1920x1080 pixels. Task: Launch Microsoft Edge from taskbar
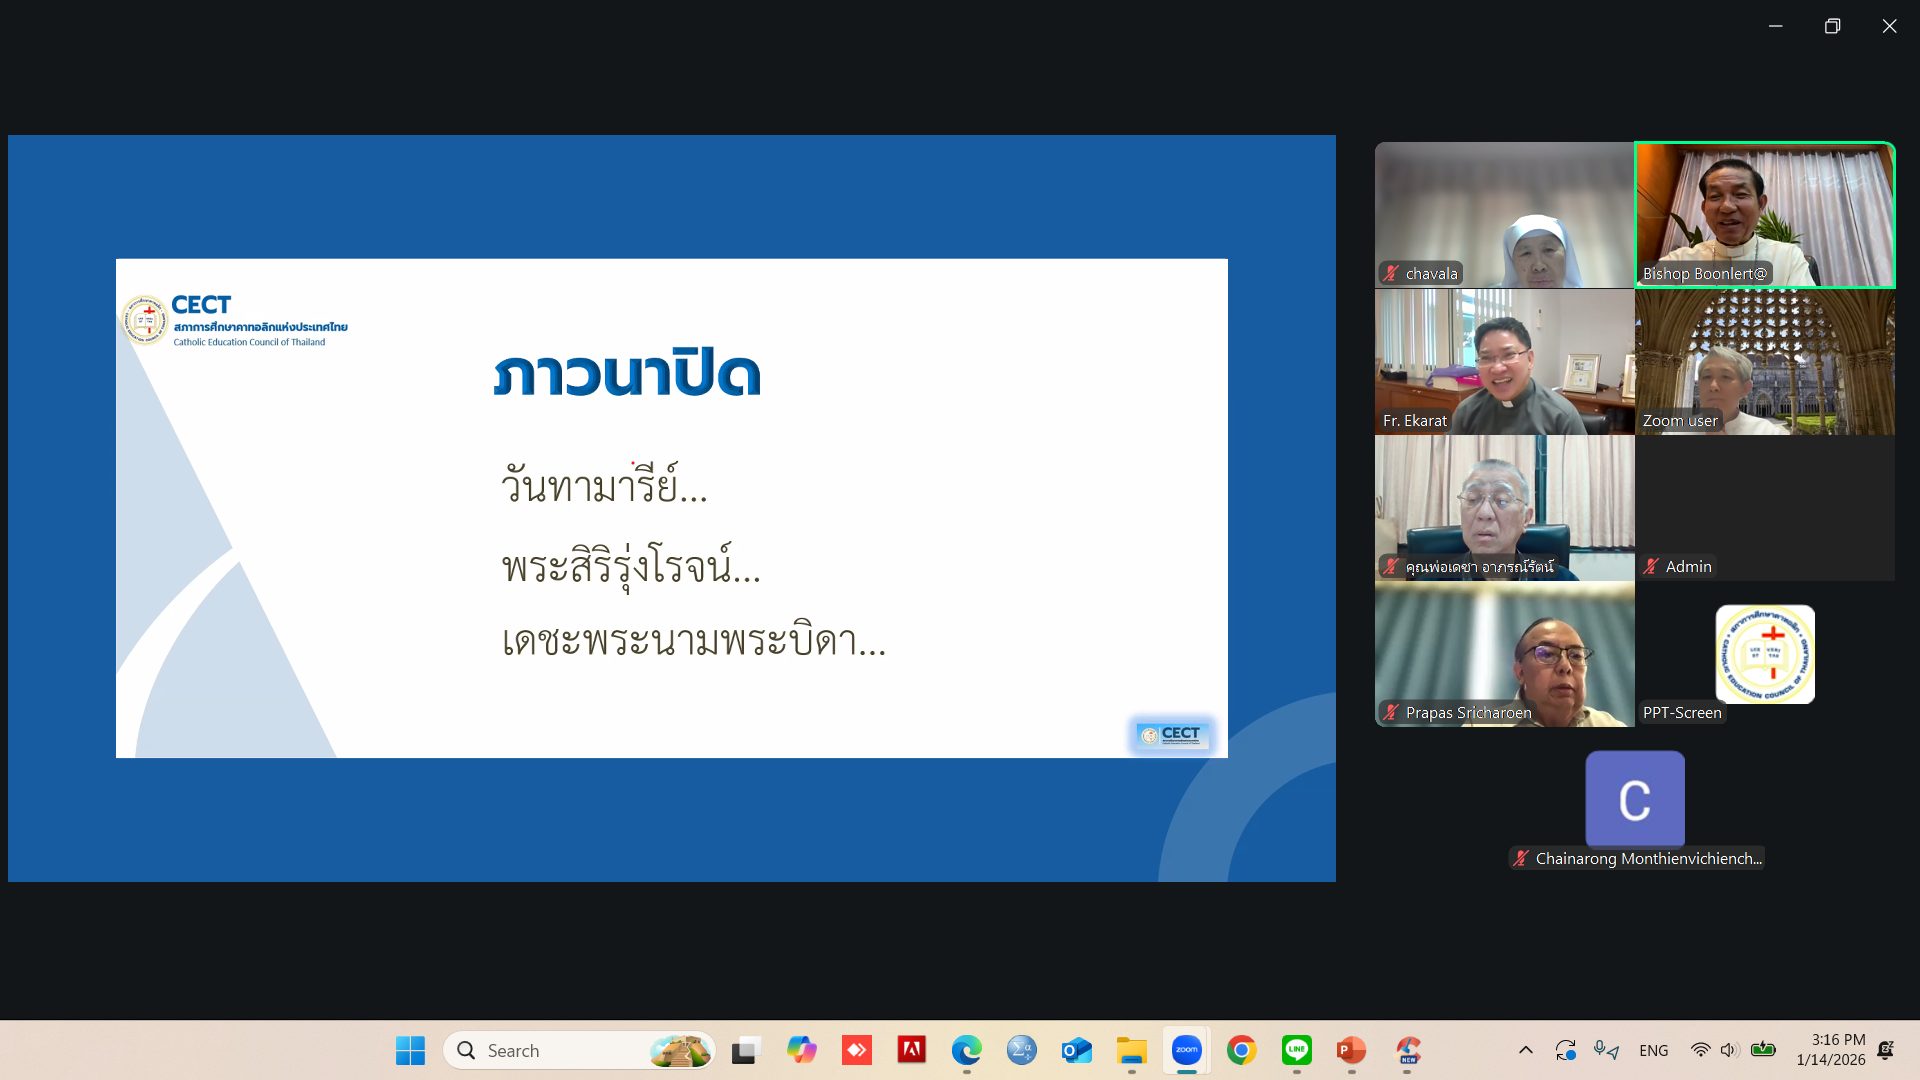(x=966, y=1050)
